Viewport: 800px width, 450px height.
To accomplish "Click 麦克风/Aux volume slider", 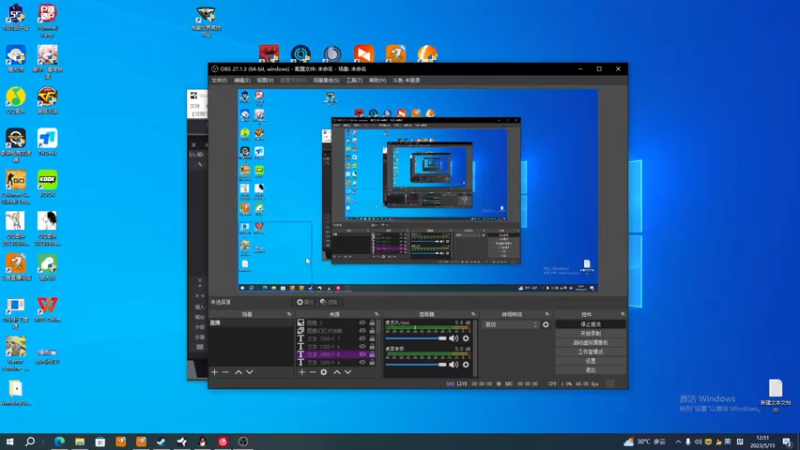I will click(x=416, y=338).
